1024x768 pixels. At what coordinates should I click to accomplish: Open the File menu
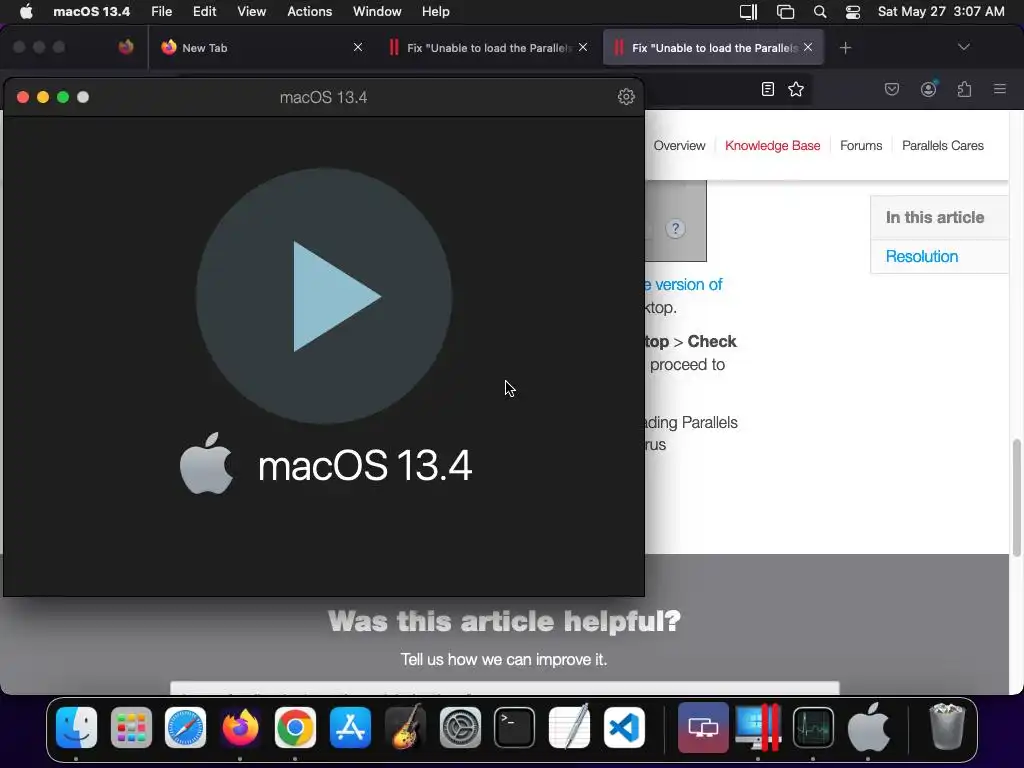[161, 11]
